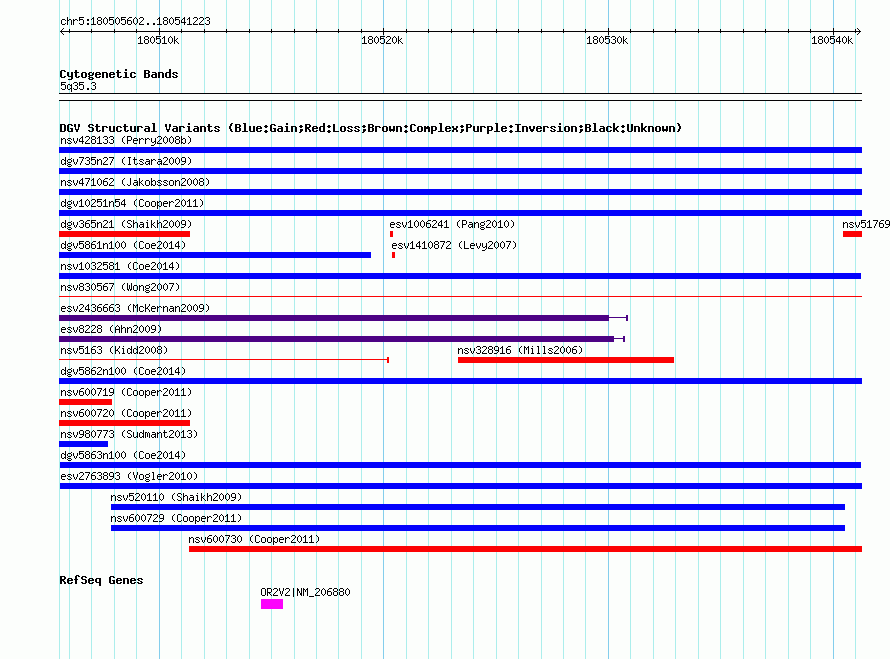
Task: Click the thin red nsv830567 (Wong2007) line
Action: click(460, 296)
